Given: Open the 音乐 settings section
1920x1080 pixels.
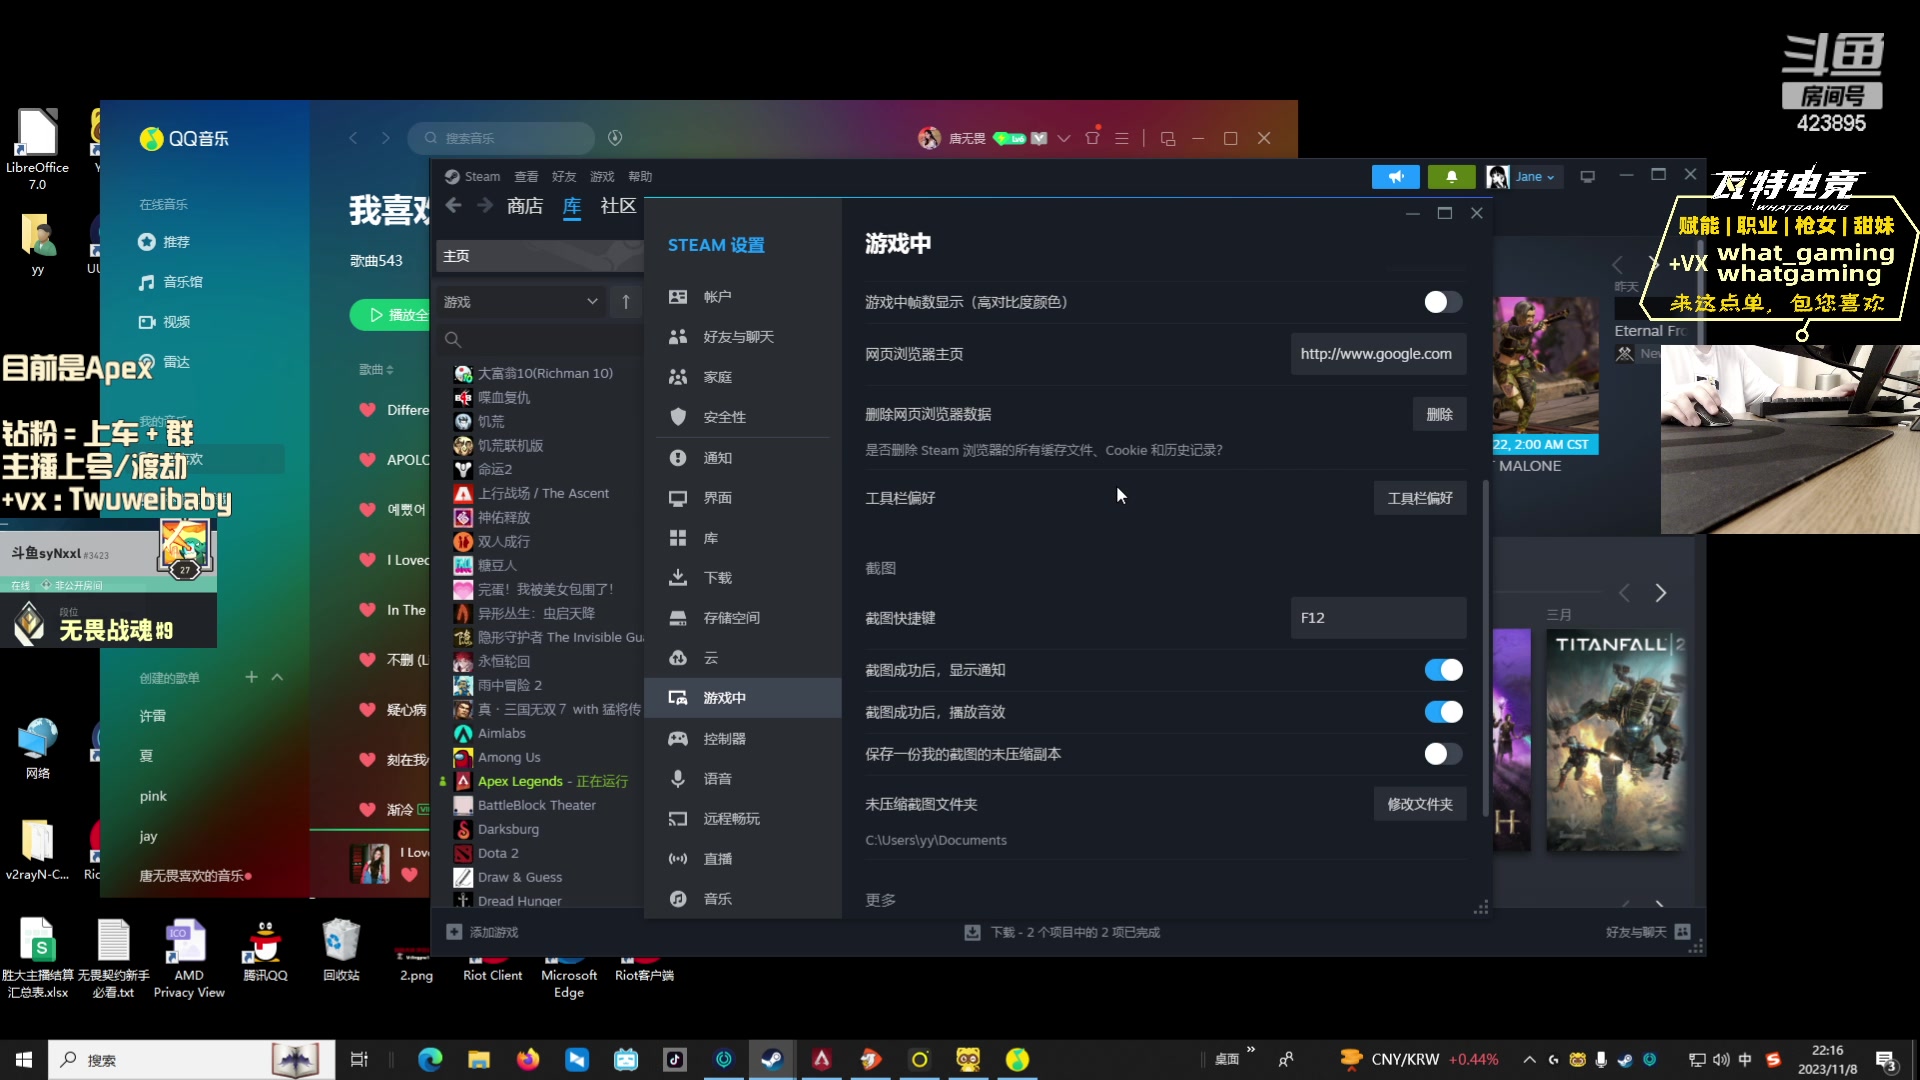Looking at the screenshot, I should tap(742, 899).
